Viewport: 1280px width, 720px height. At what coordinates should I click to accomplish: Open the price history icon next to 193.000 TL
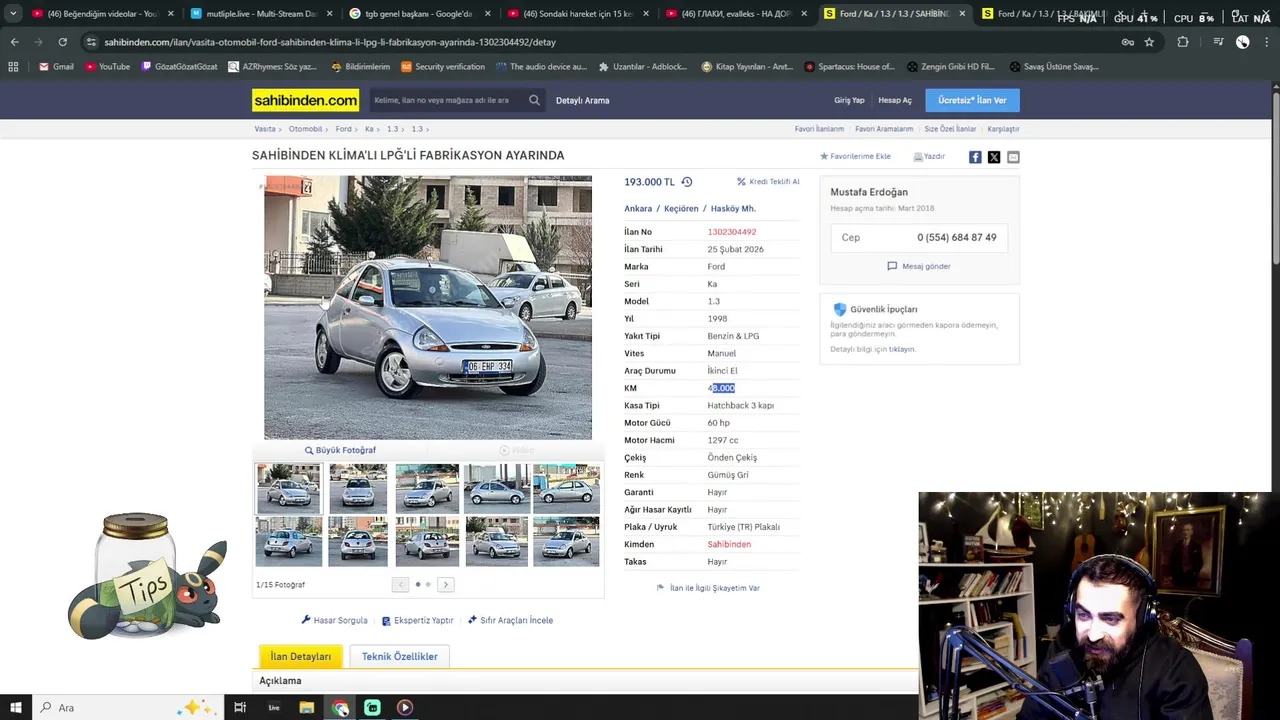tap(686, 182)
